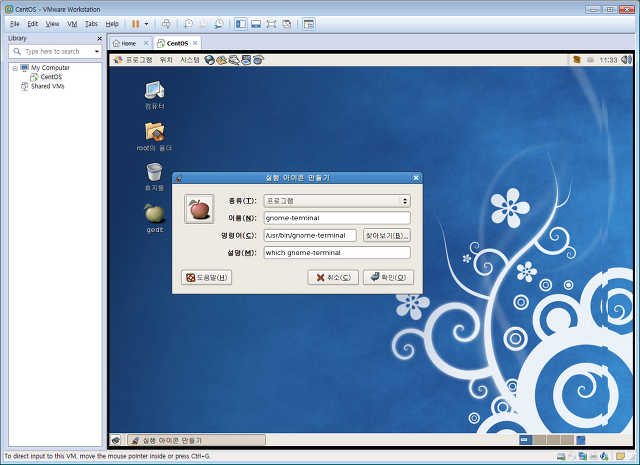Open the Edit menu

coord(33,24)
